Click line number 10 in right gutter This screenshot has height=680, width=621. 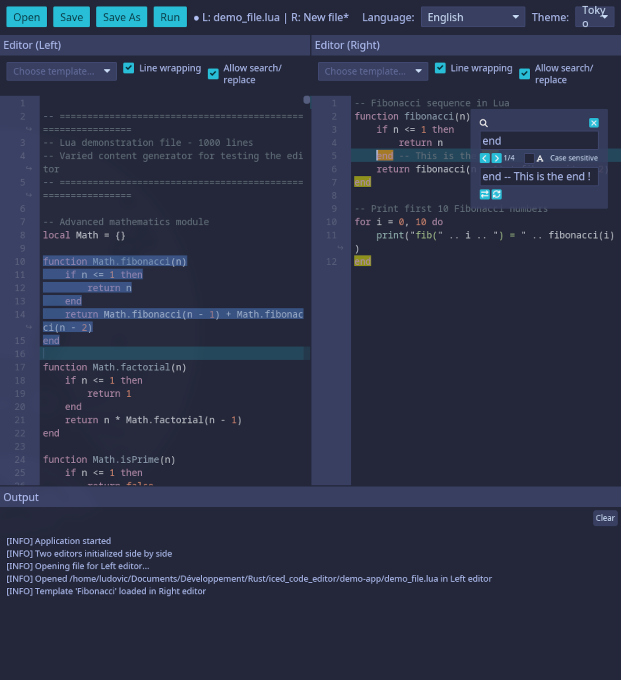tap(331, 222)
